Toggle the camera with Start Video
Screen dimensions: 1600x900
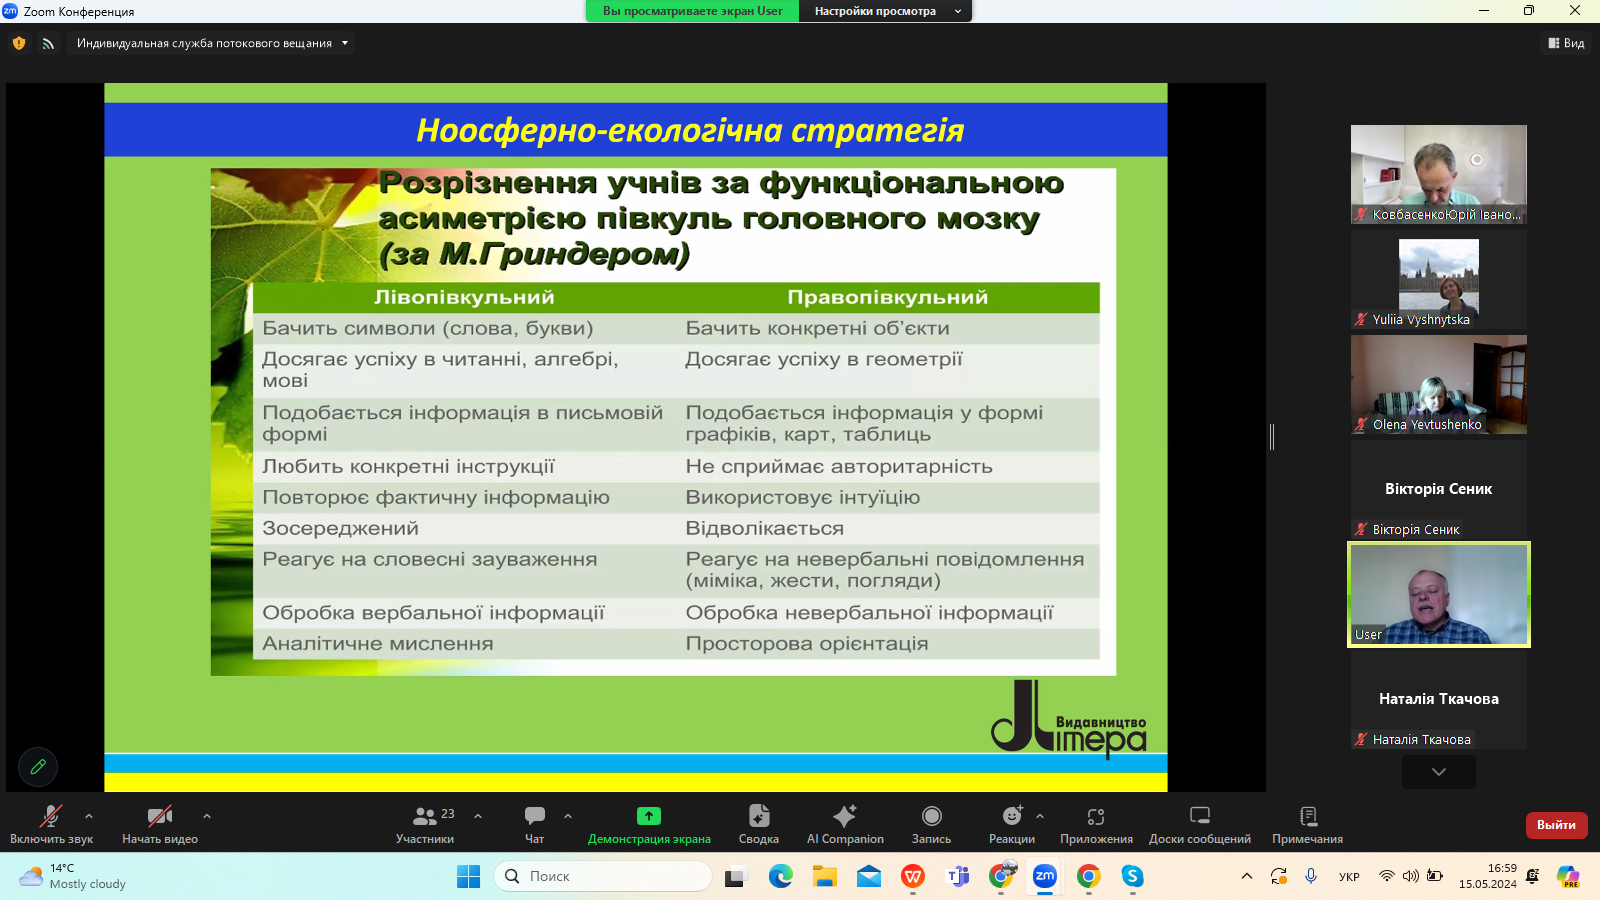coord(159,816)
